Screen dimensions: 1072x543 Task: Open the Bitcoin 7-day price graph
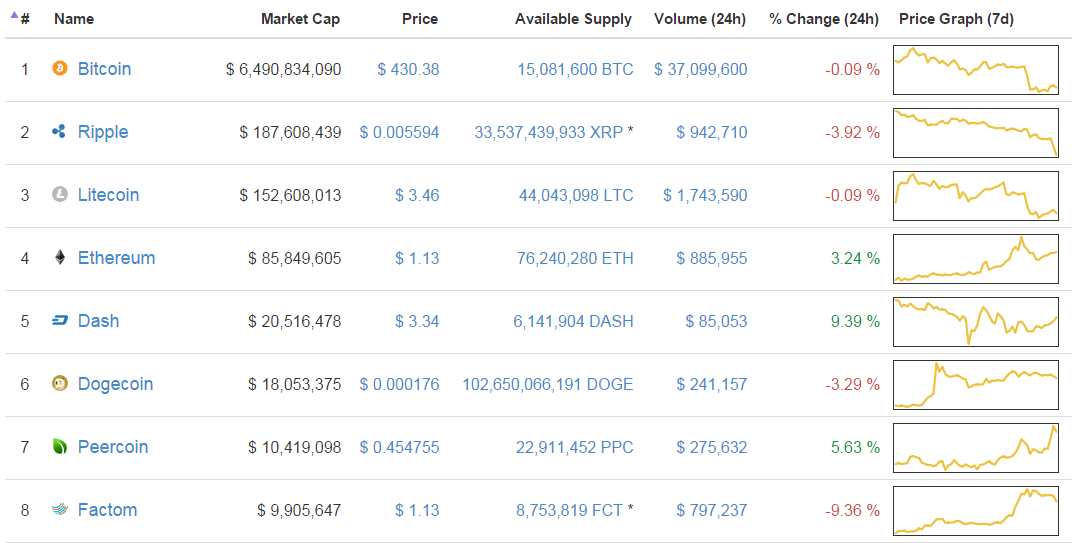(975, 70)
